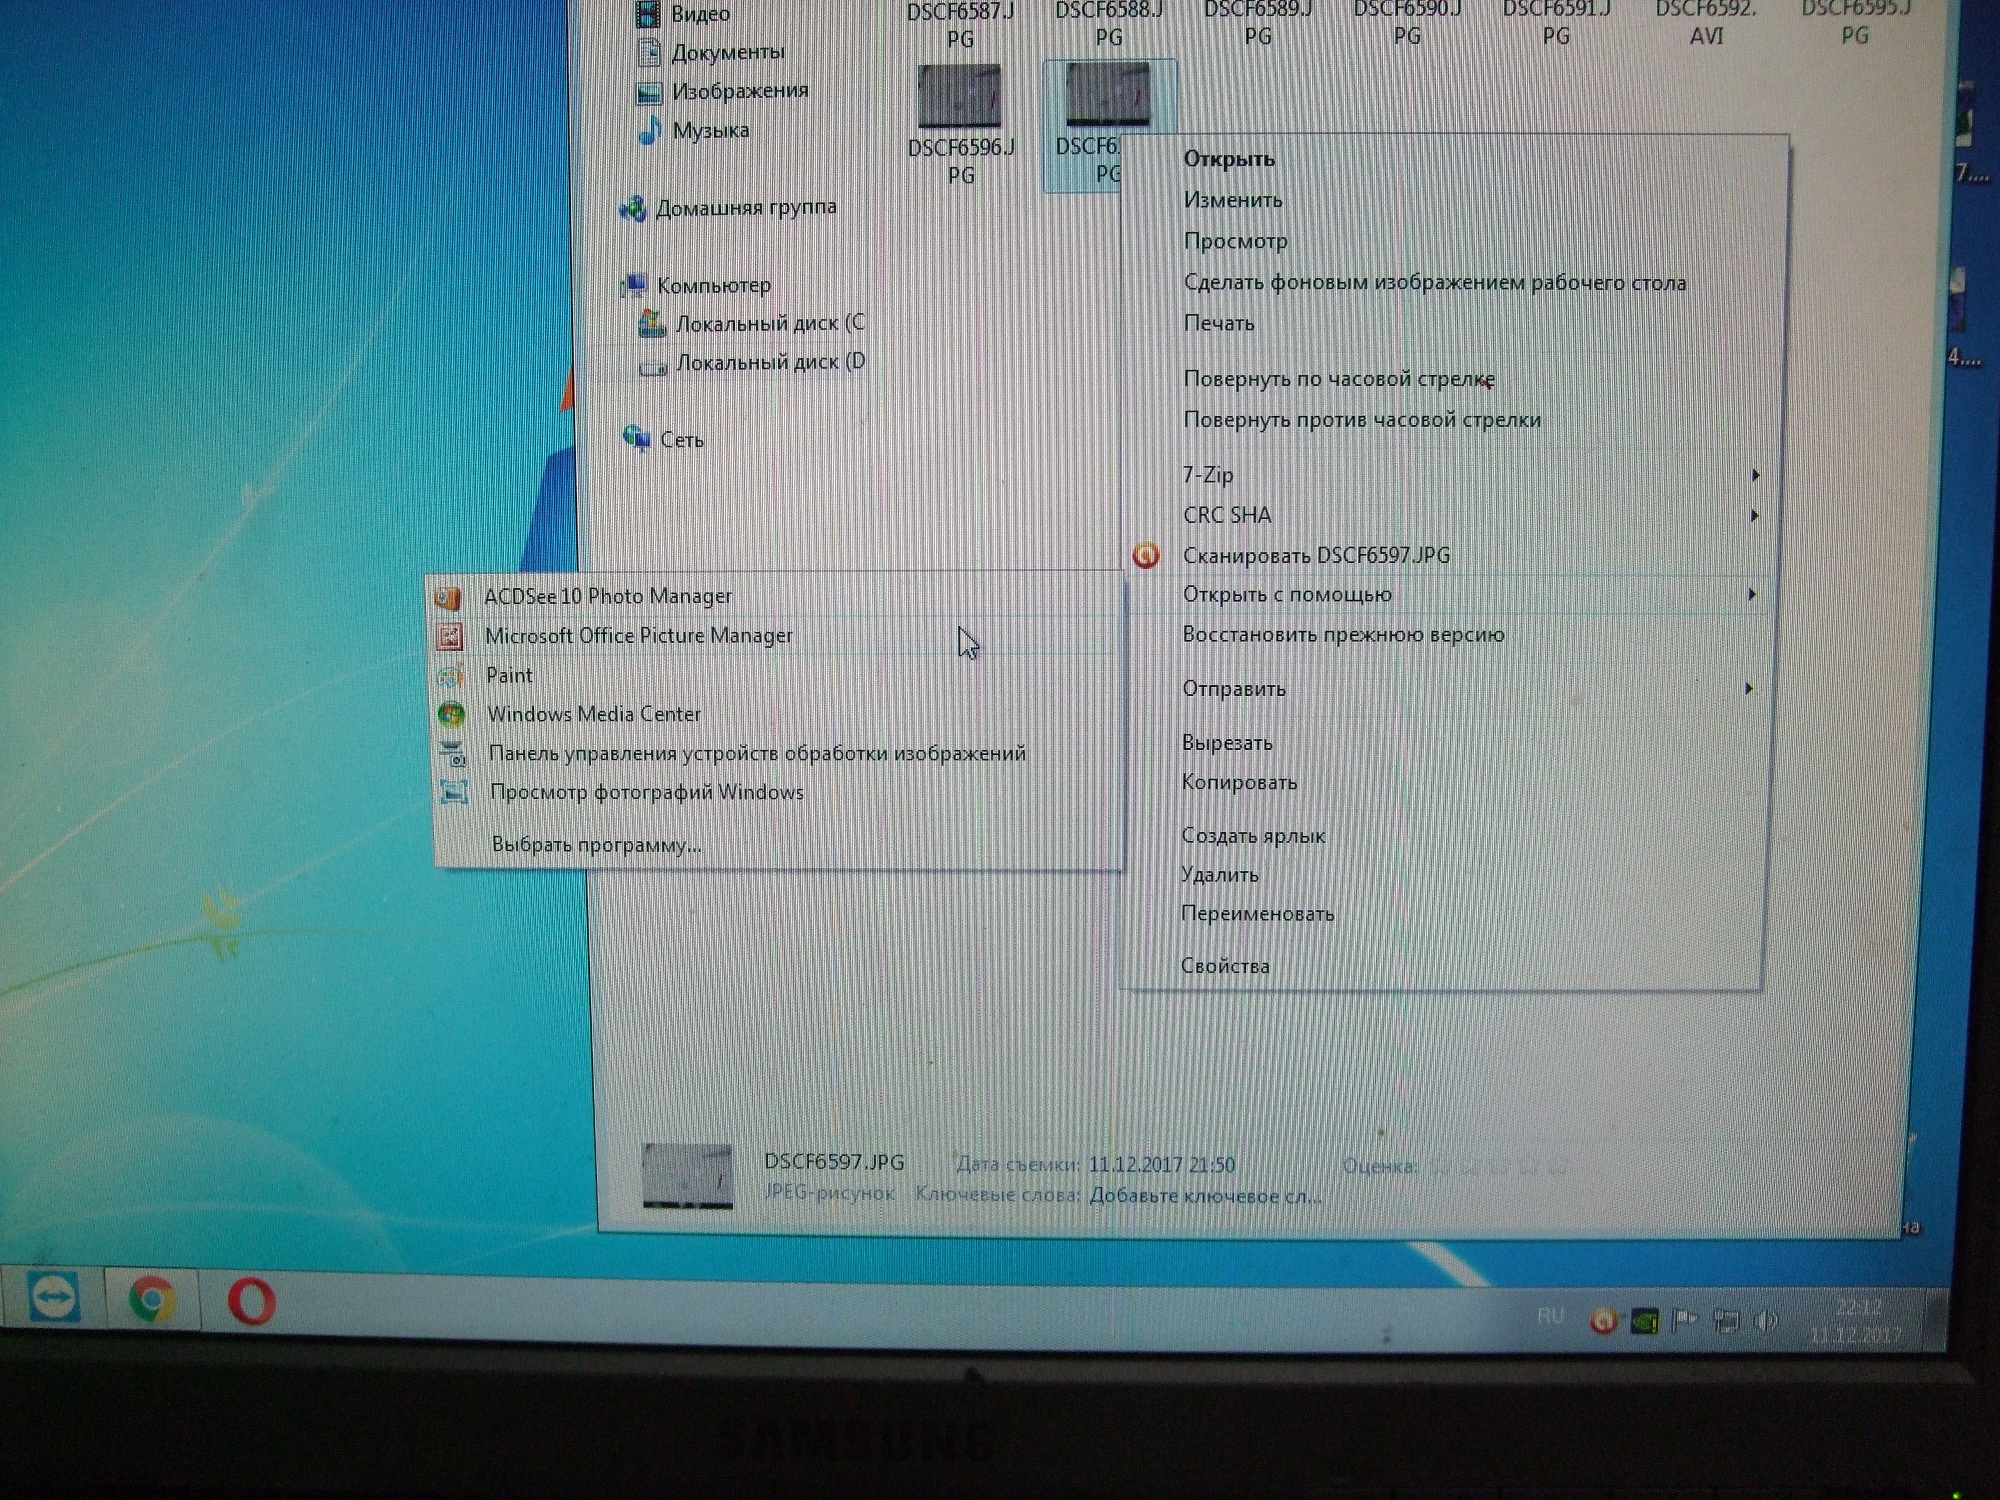Open Google Chrome from the taskbar
The image size is (2000, 1500).
point(152,1300)
